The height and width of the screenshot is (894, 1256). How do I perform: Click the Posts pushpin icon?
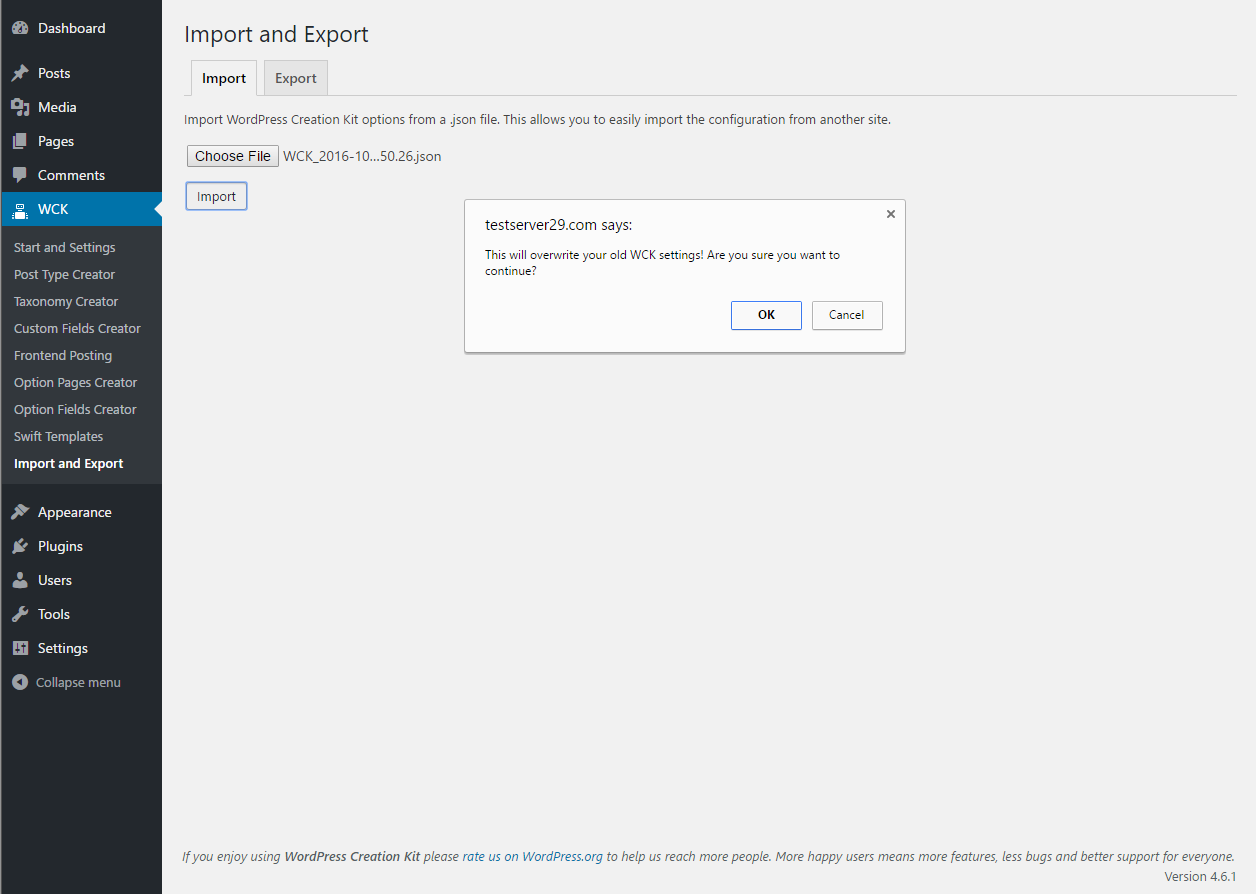(20, 72)
